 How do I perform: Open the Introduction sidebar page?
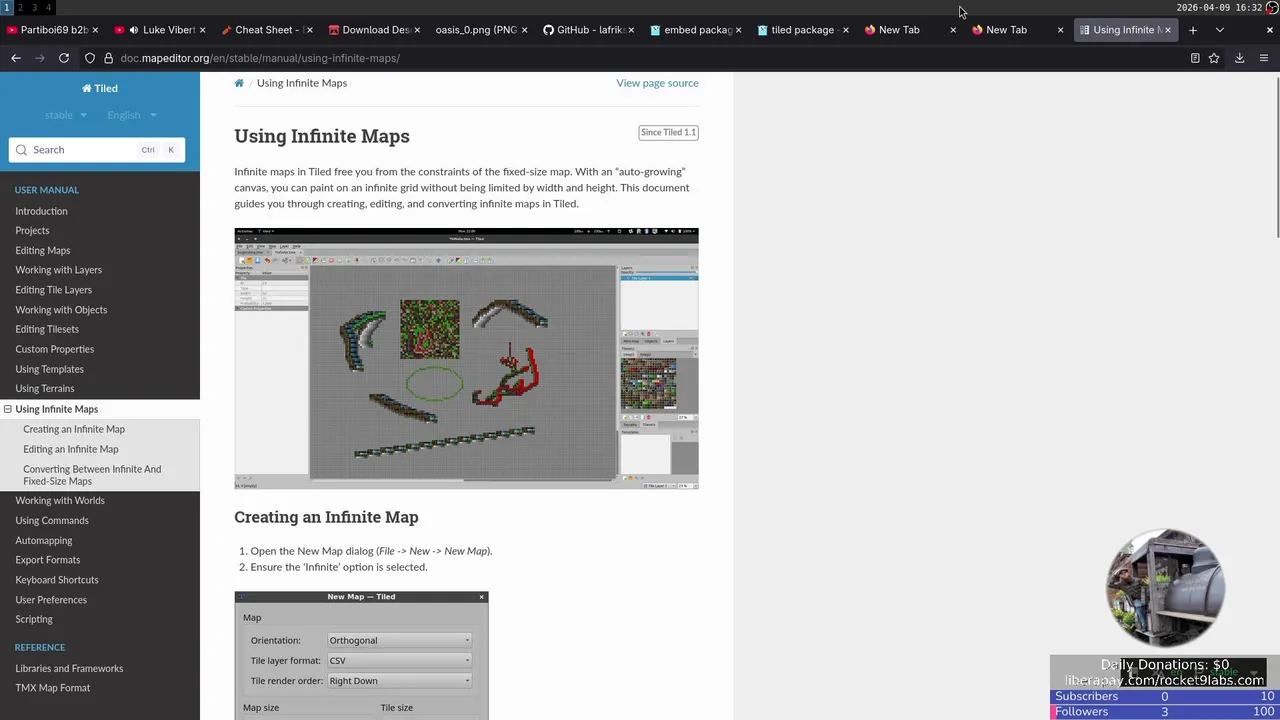click(41, 211)
